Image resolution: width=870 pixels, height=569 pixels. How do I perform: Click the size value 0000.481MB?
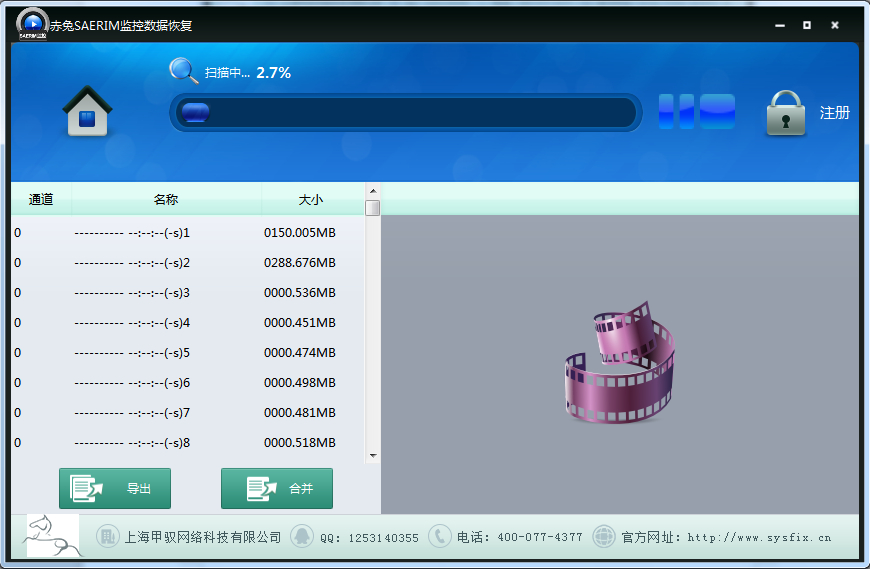click(300, 412)
